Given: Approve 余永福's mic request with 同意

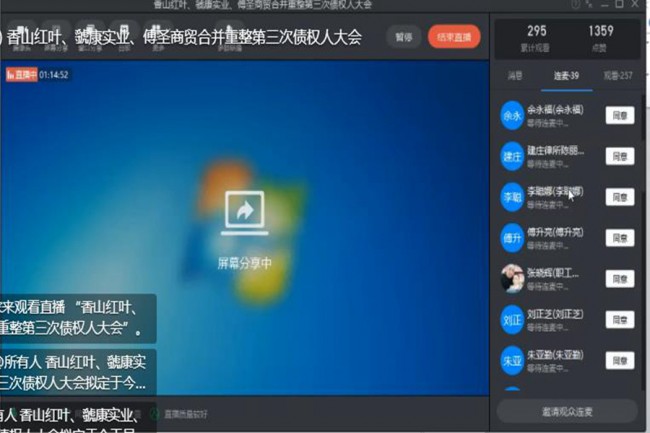Looking at the screenshot, I should [620, 116].
